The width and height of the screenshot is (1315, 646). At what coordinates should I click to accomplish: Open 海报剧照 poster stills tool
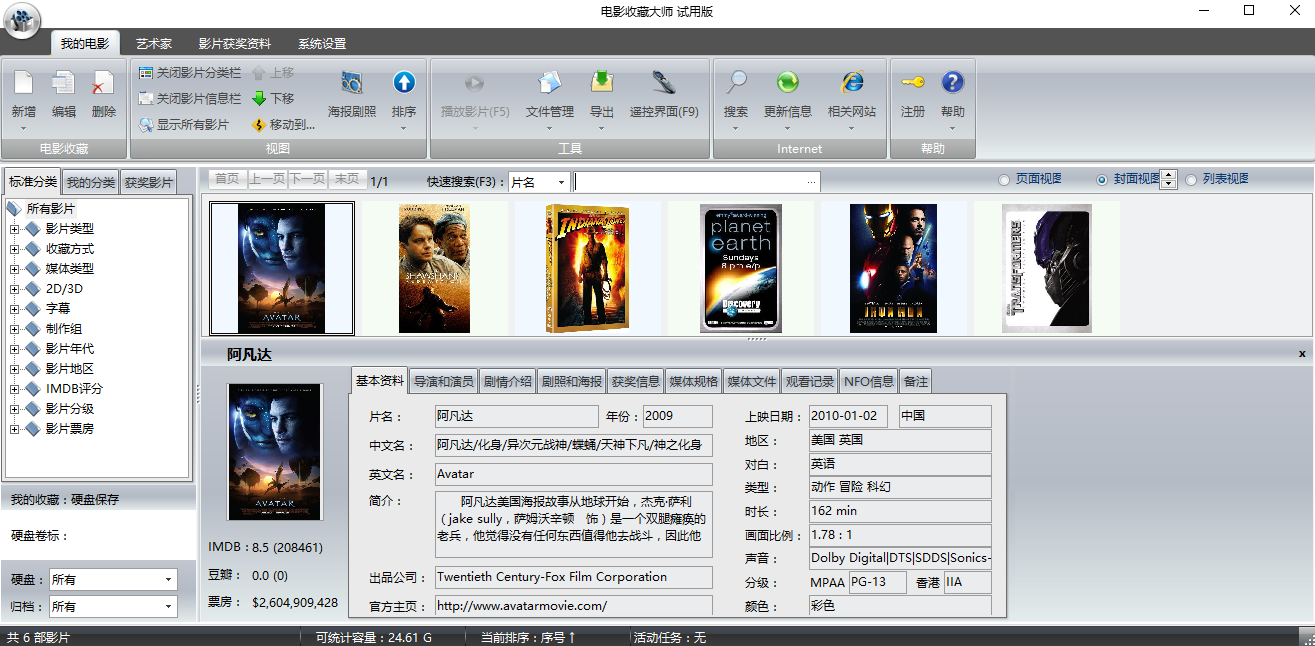[x=352, y=84]
